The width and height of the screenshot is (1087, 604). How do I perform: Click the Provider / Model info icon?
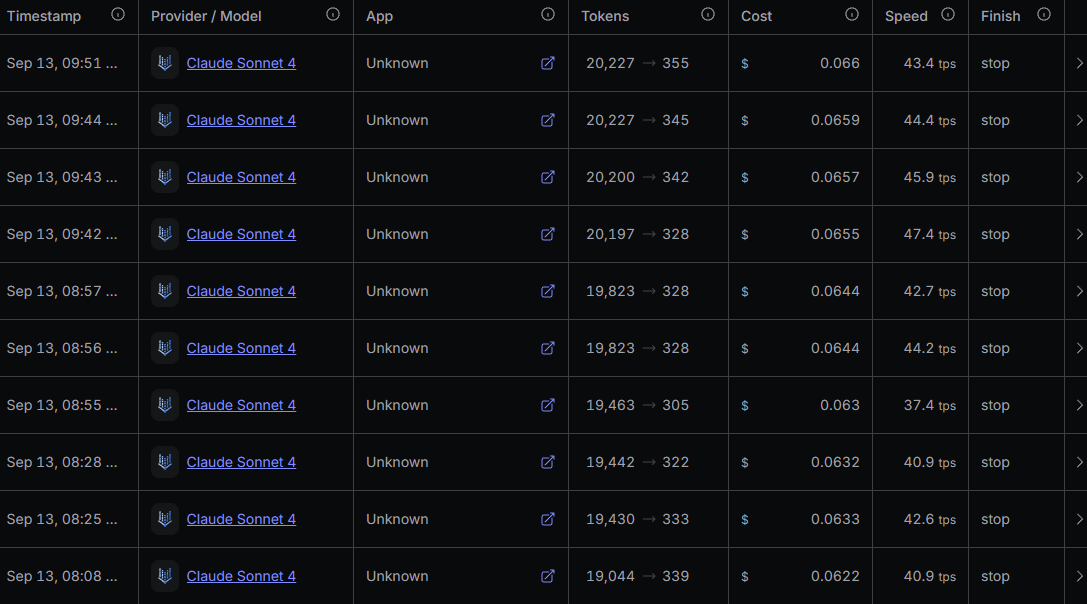pyautogui.click(x=333, y=15)
